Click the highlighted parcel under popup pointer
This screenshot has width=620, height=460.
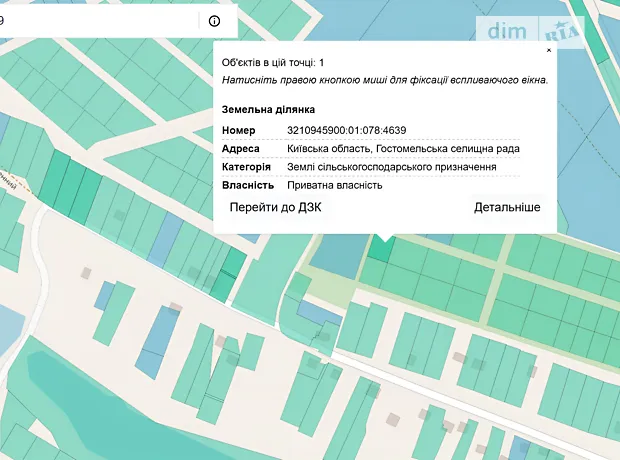click(x=380, y=250)
